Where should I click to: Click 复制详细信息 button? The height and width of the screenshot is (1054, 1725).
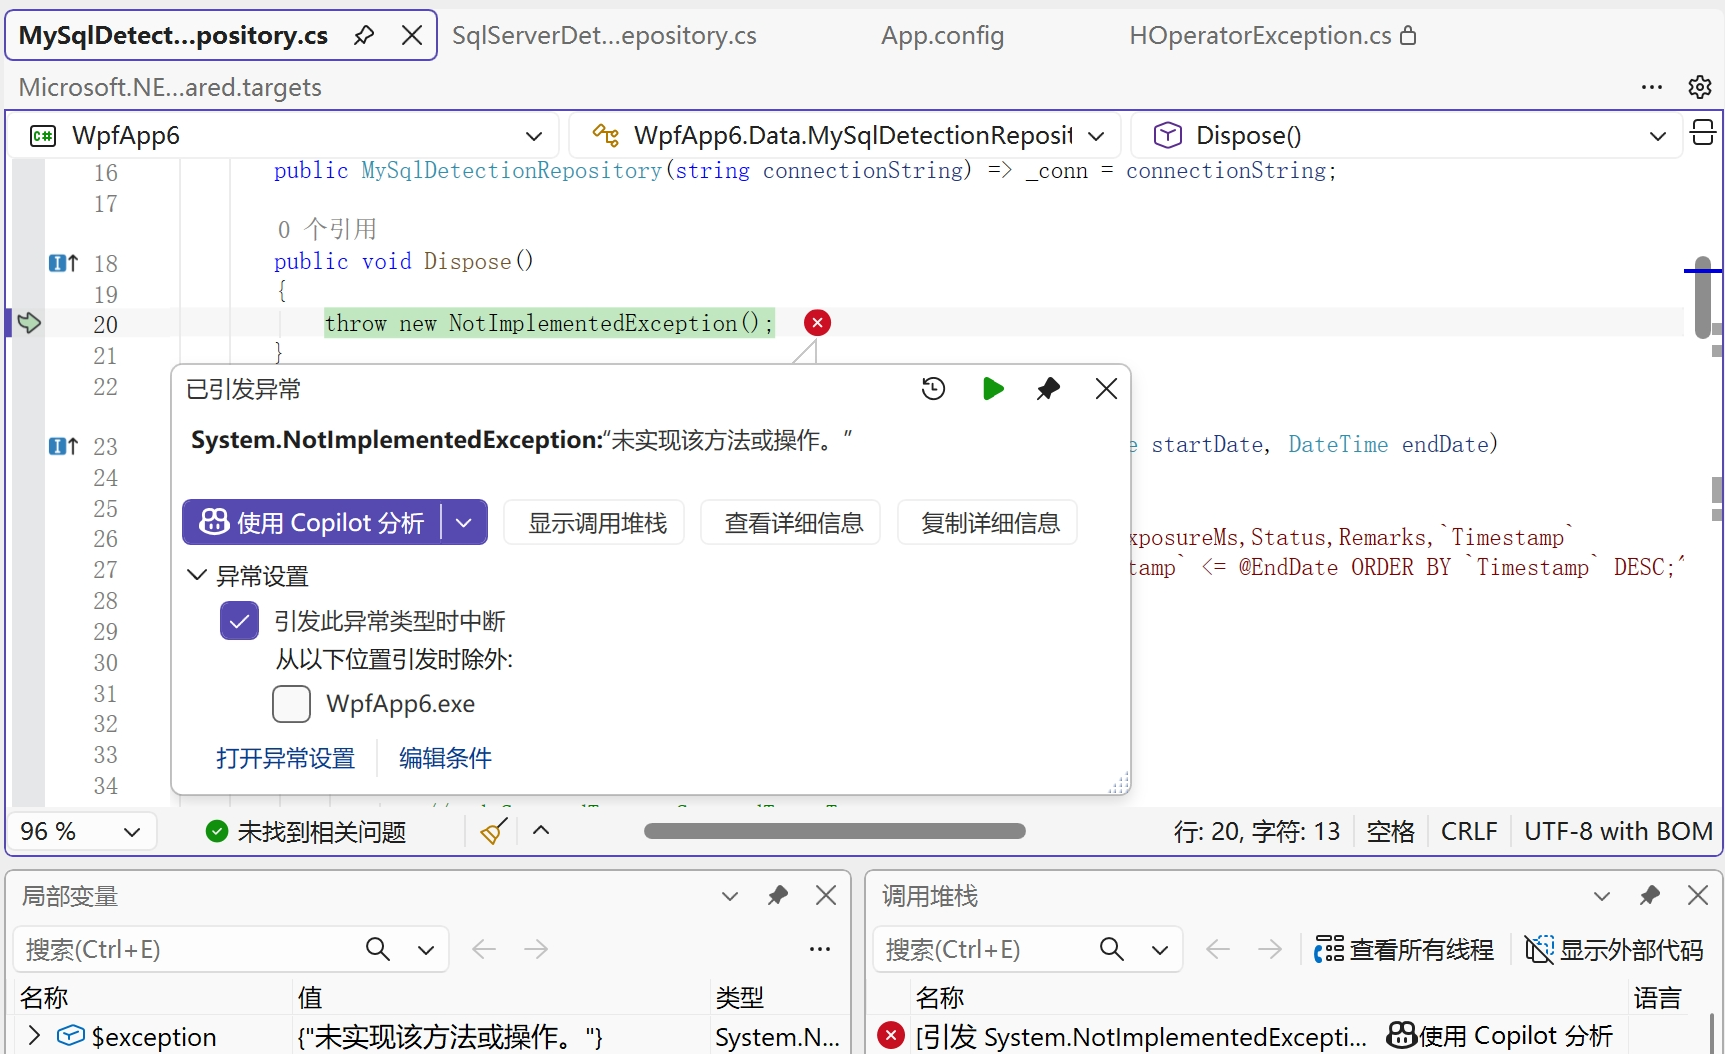pos(990,523)
